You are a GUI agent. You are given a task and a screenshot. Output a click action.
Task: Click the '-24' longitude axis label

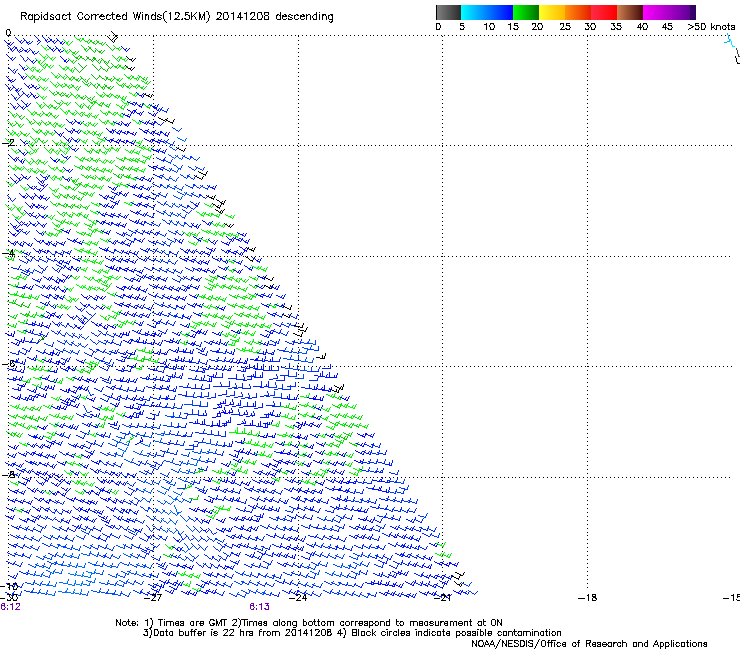tap(298, 598)
